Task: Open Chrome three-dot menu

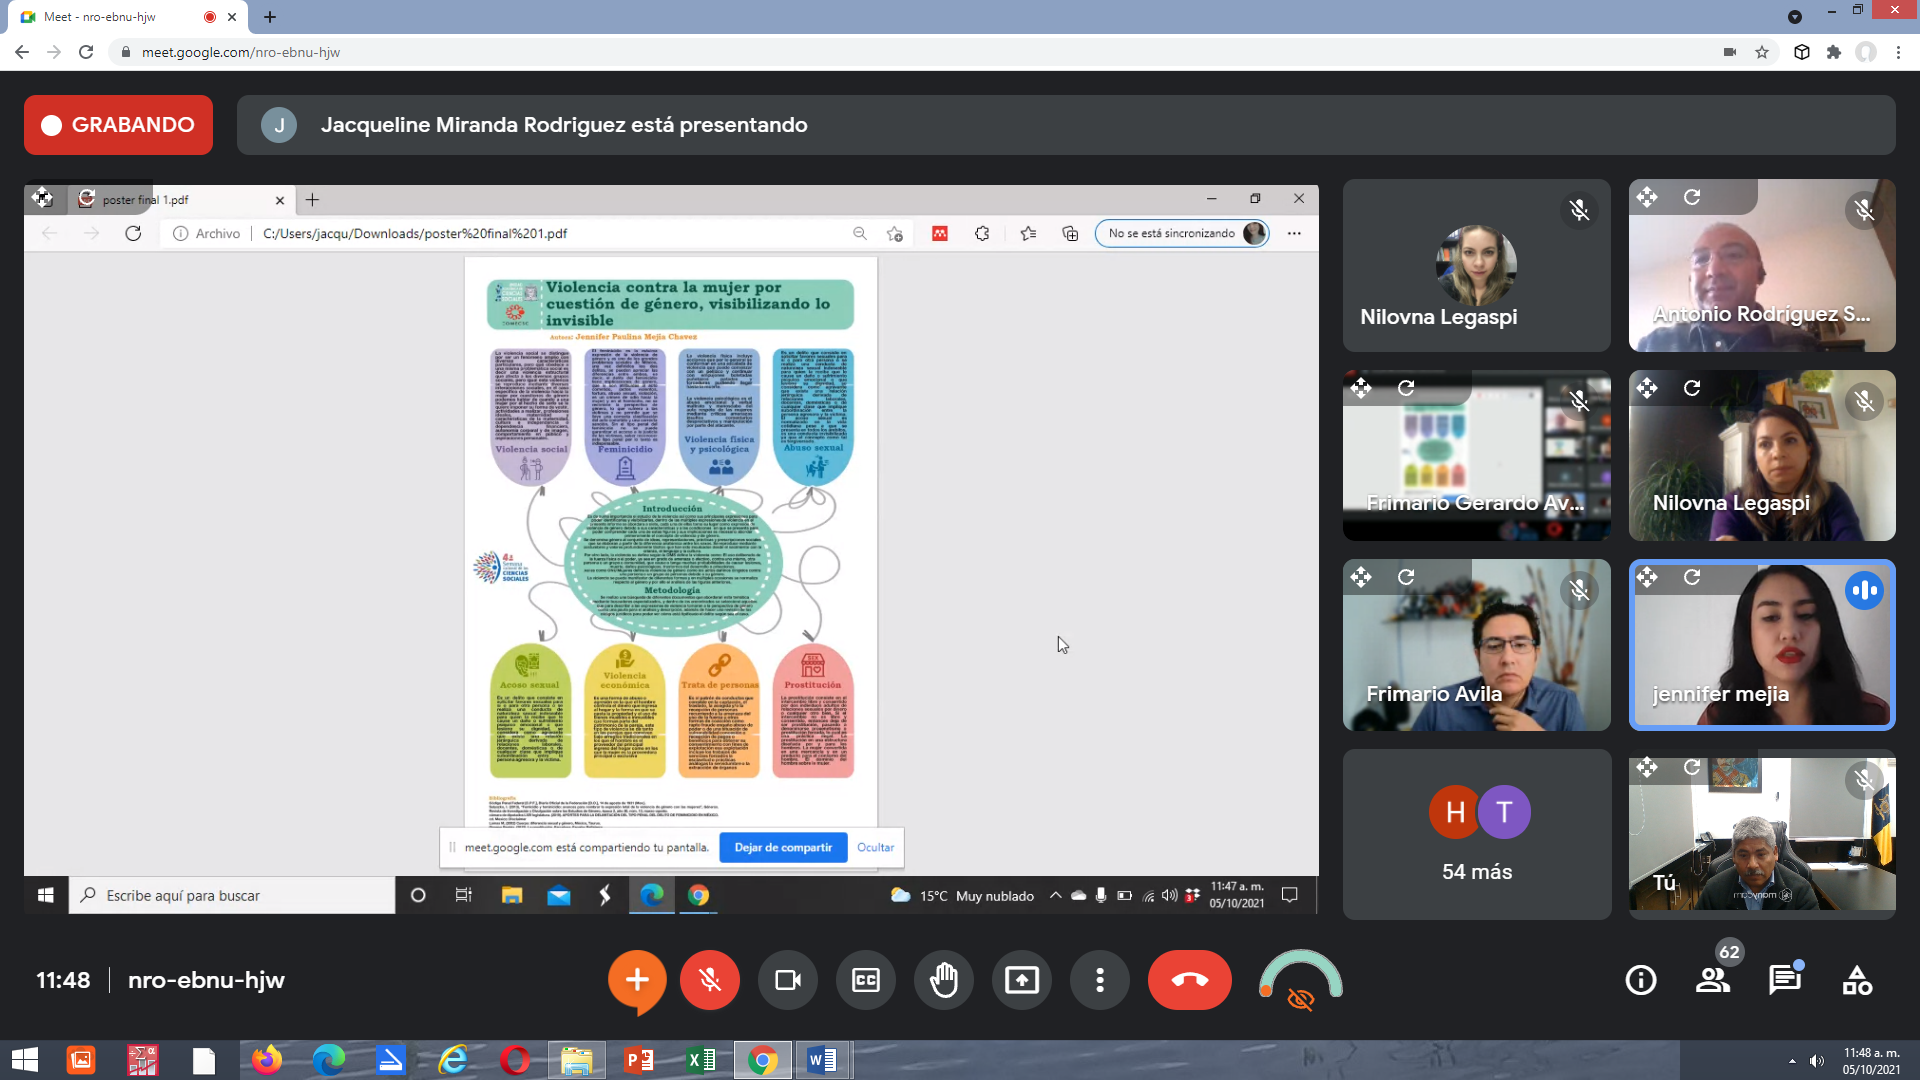Action: coord(1898,52)
